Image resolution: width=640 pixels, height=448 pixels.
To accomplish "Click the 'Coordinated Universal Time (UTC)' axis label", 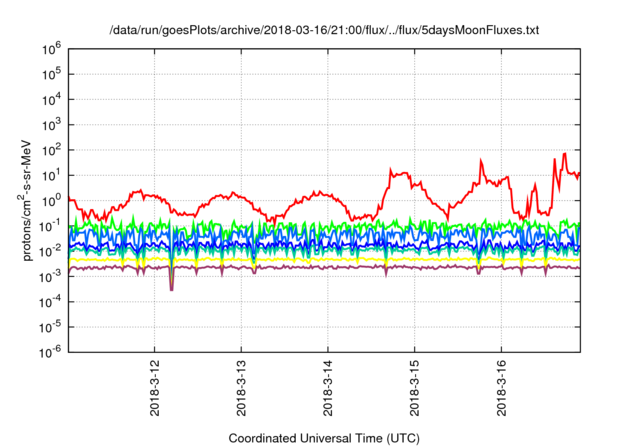I will coord(324,439).
